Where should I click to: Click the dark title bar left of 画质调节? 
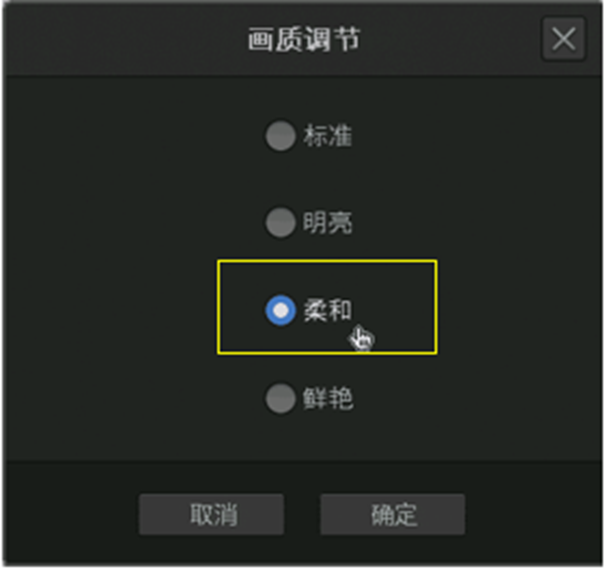(x=123, y=39)
